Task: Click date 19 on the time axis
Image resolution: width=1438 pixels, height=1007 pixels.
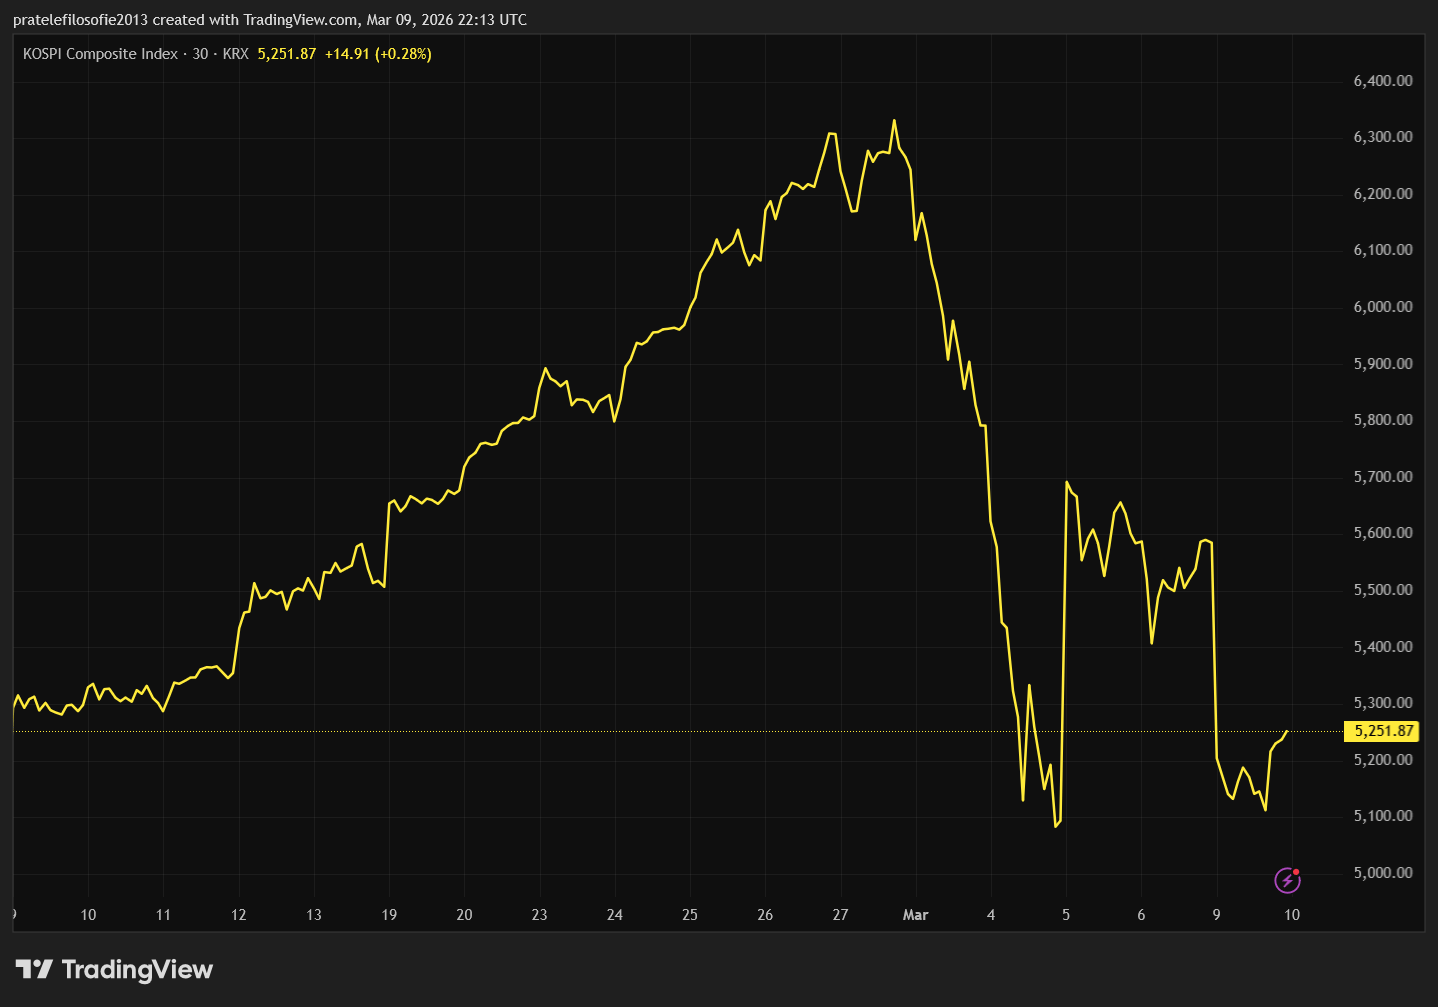Action: 389,915
